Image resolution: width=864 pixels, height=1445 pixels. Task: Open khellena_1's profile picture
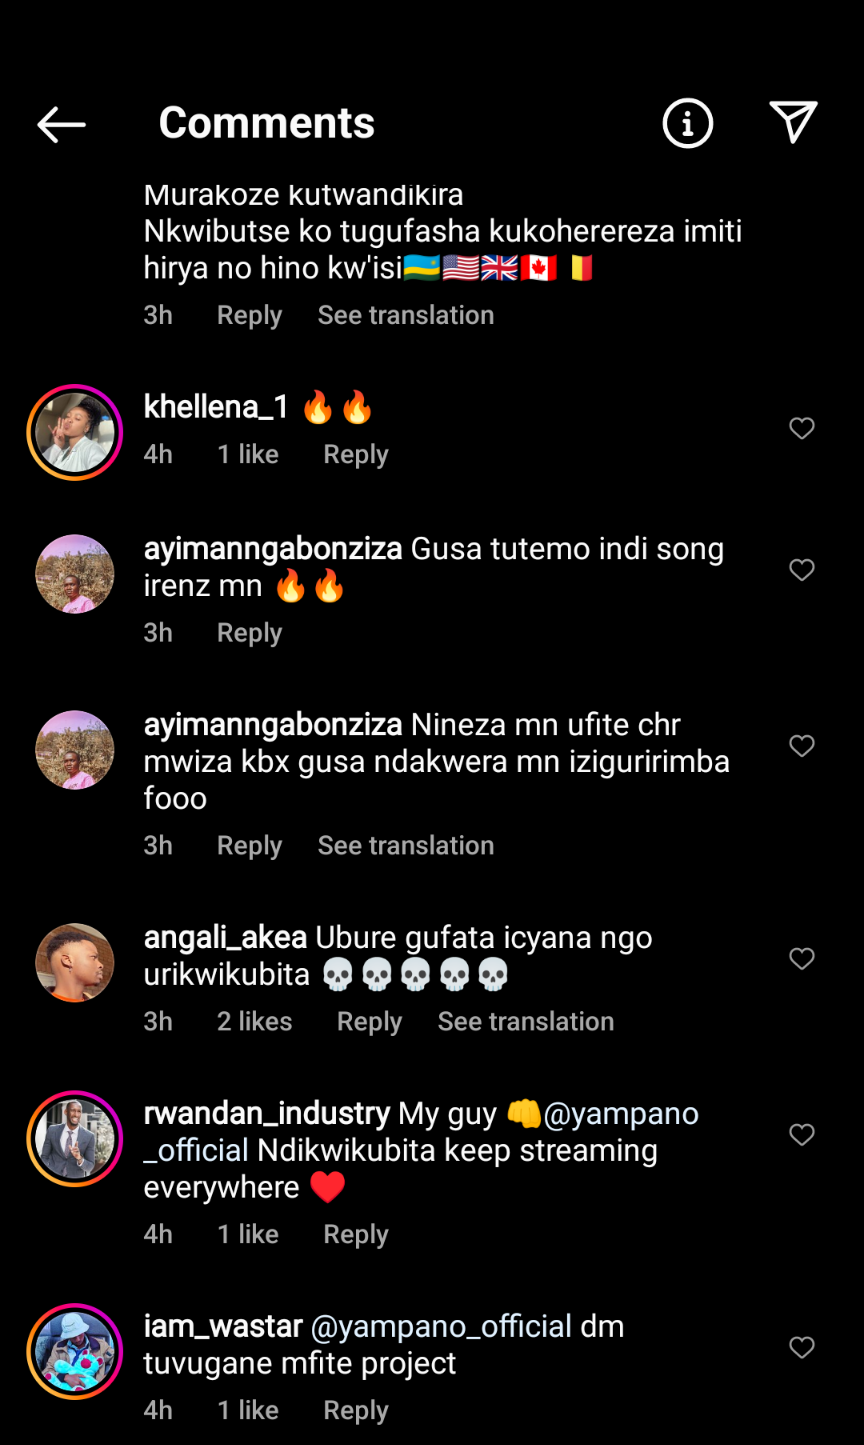(x=75, y=432)
